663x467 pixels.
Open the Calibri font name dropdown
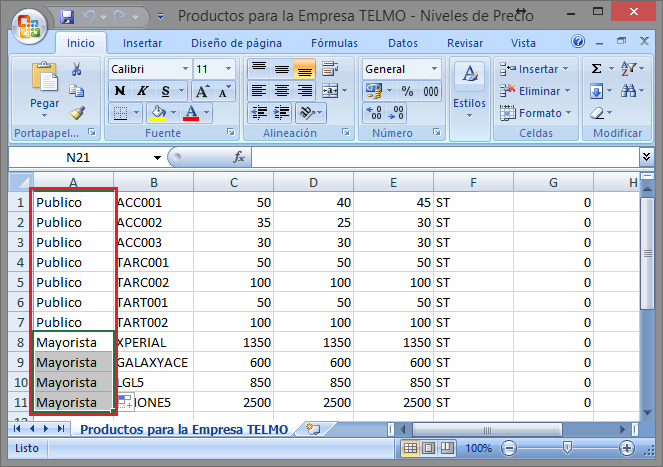click(x=185, y=69)
